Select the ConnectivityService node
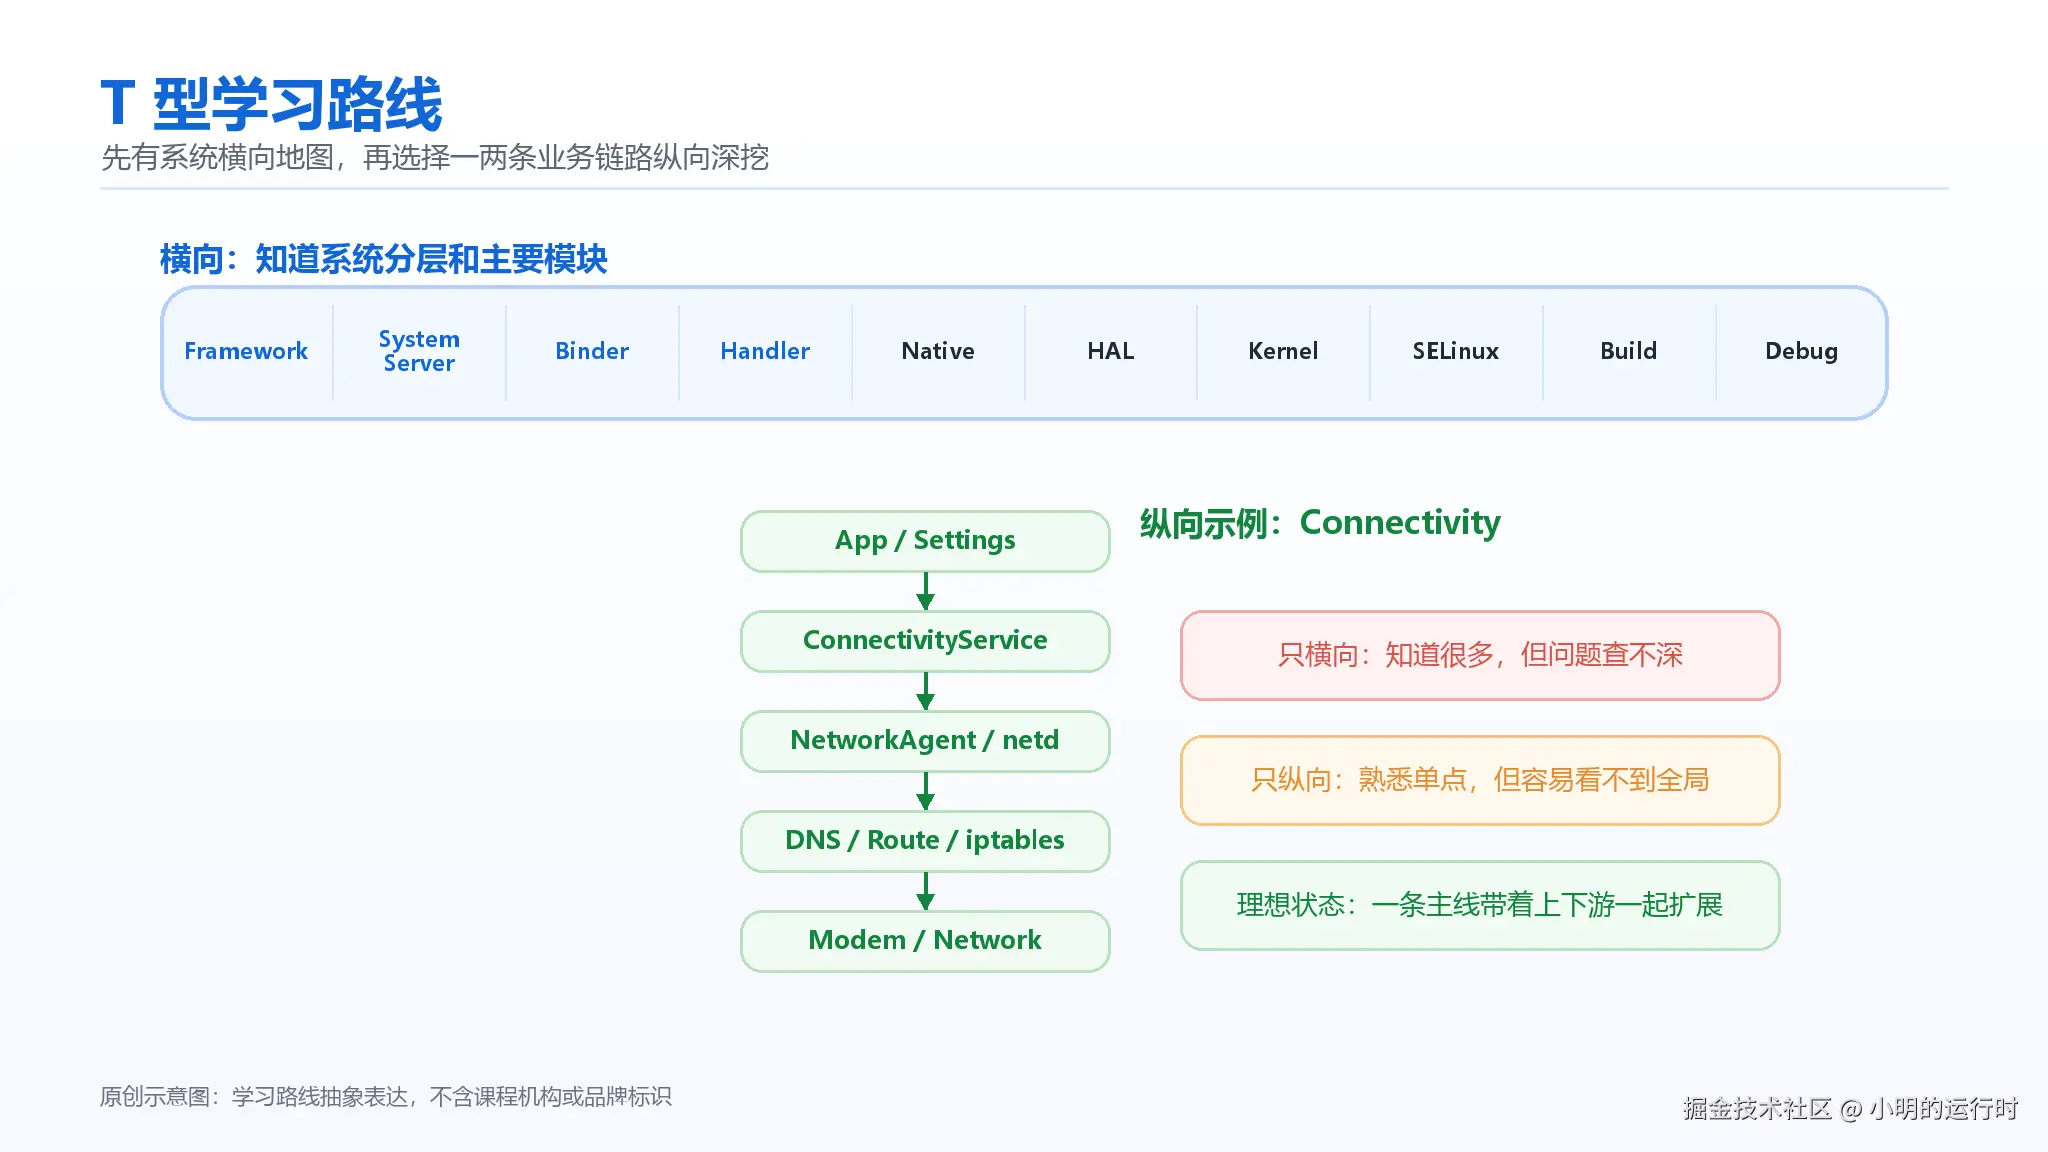Image resolution: width=2048 pixels, height=1152 pixels. tap(925, 641)
